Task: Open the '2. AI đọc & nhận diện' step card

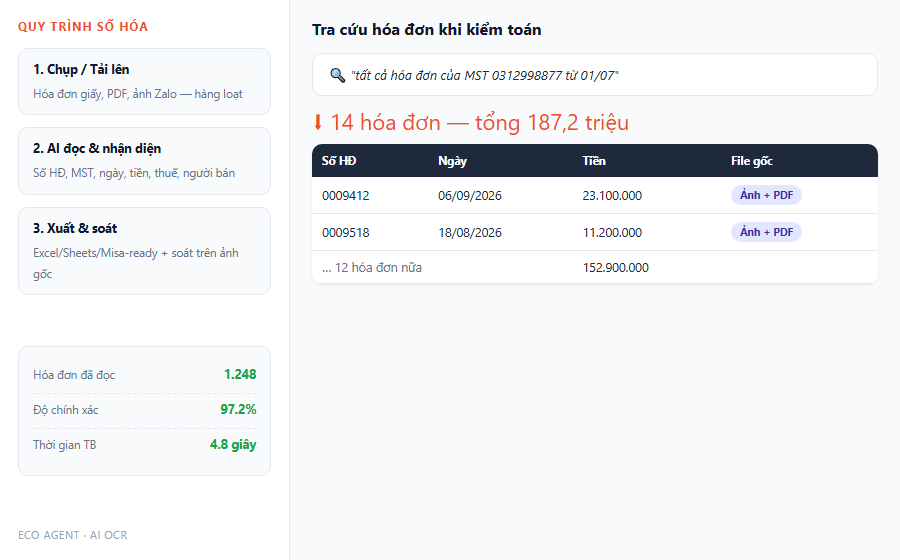Action: 145,161
